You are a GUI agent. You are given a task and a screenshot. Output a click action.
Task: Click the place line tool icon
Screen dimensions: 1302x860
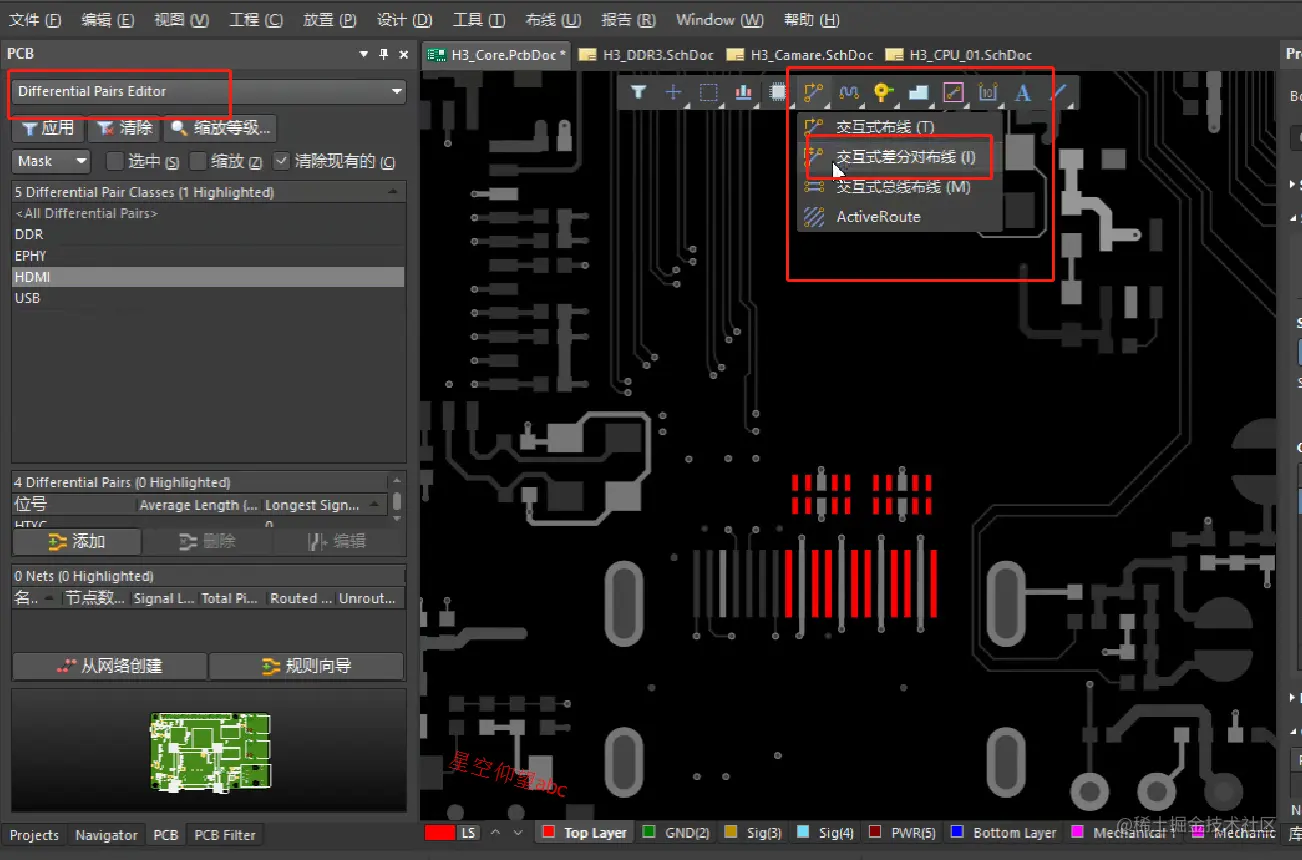[1059, 92]
